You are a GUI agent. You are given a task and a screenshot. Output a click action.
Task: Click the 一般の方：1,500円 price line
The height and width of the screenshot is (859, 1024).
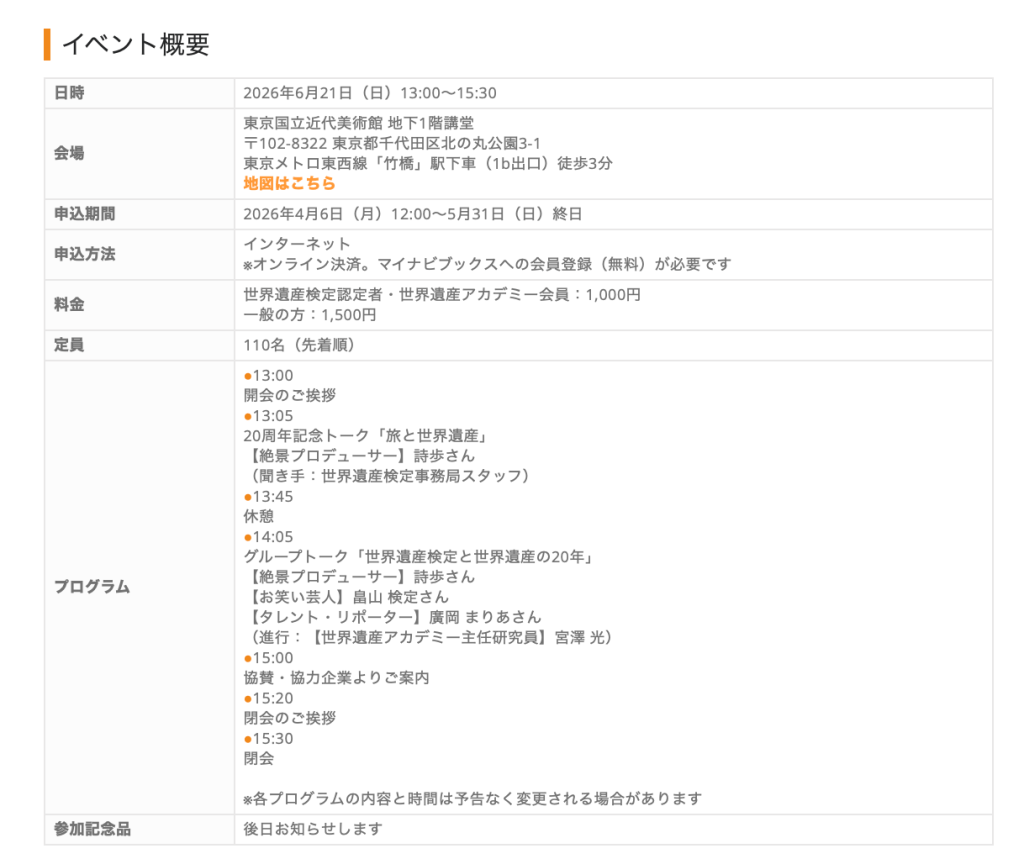pos(310,315)
